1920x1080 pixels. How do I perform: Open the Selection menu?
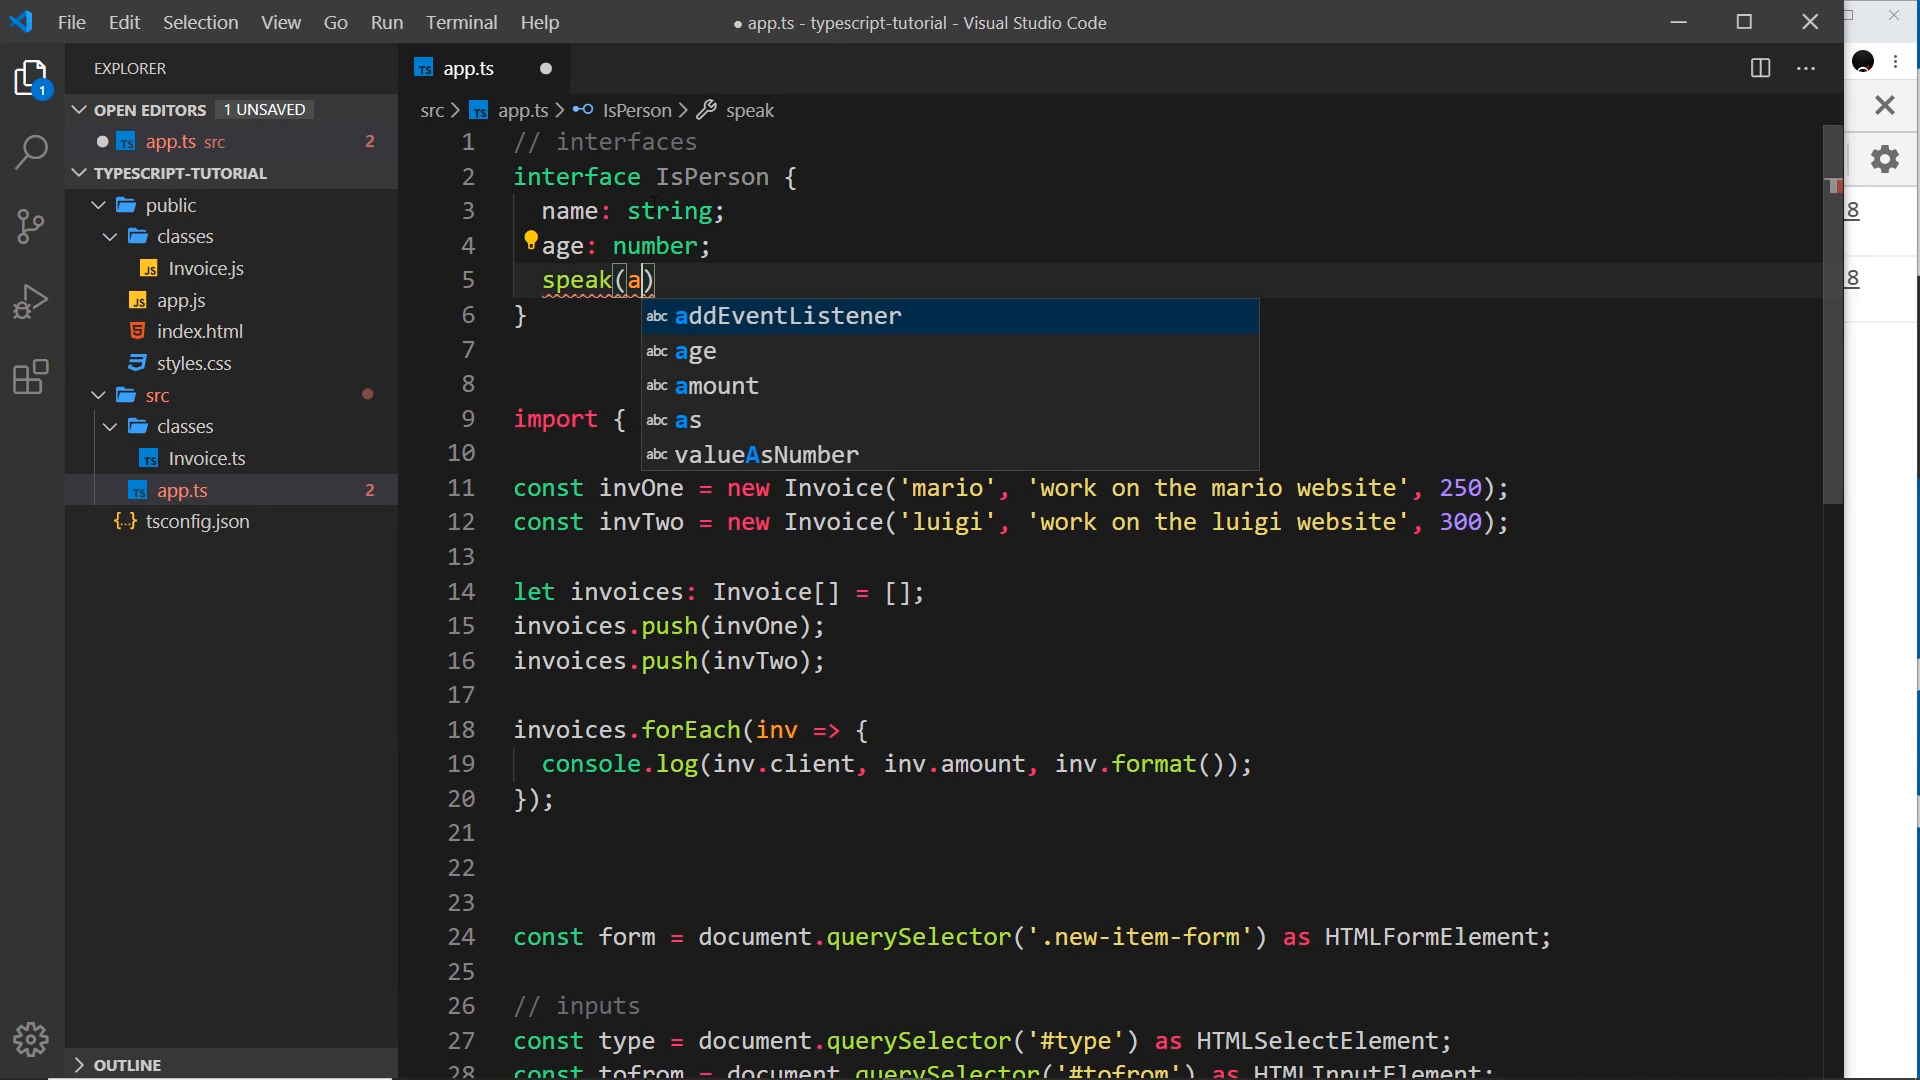[200, 22]
